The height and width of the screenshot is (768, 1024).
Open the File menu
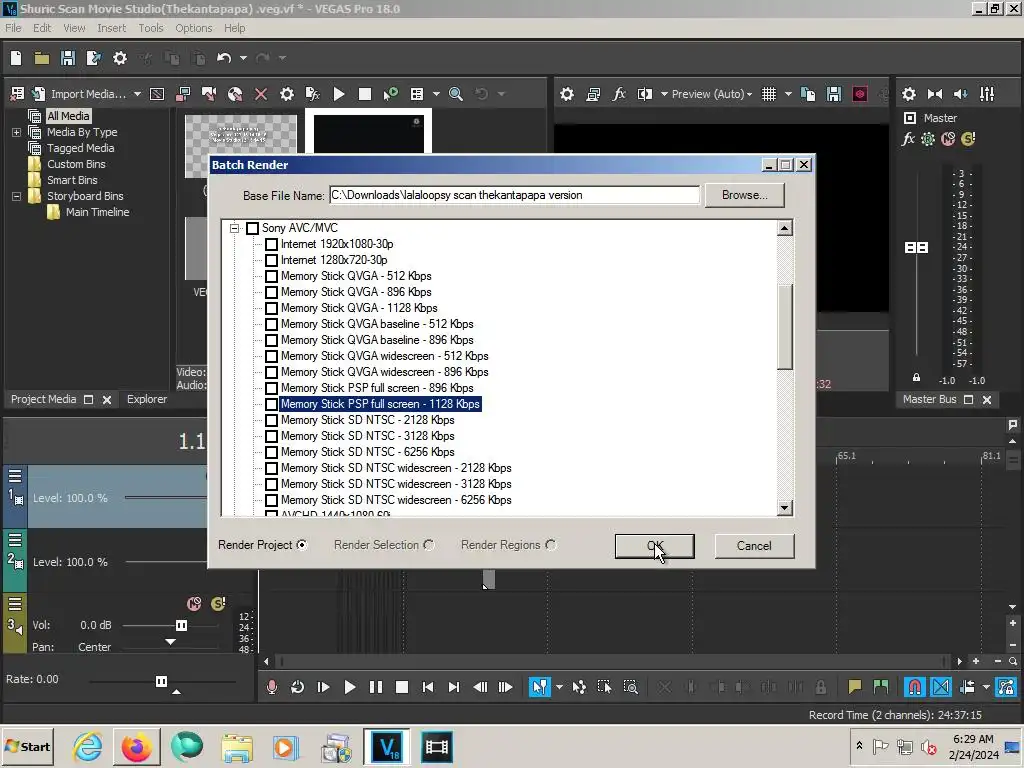click(x=13, y=28)
